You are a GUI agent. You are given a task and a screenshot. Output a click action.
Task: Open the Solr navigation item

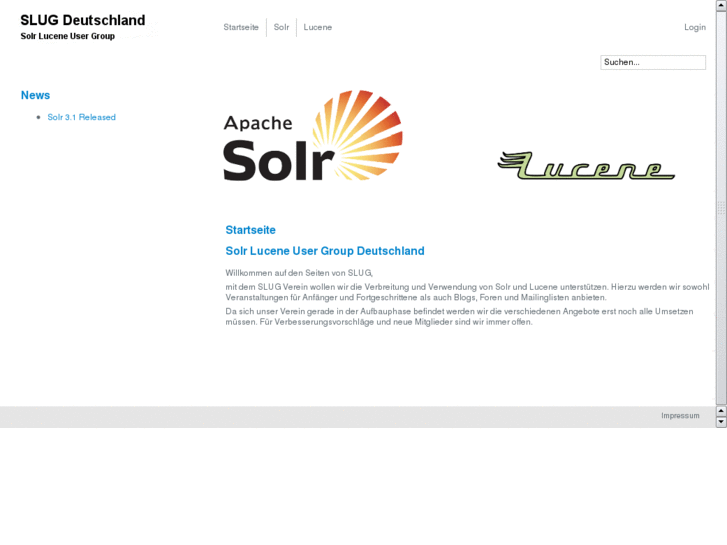coord(281,27)
